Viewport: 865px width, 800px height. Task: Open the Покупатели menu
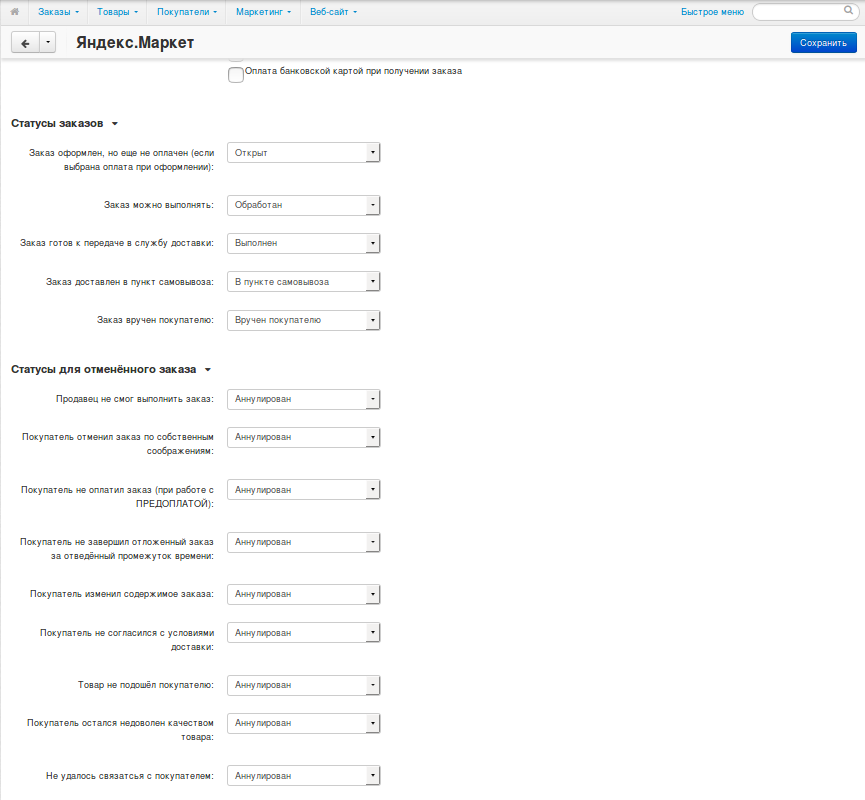pos(187,12)
